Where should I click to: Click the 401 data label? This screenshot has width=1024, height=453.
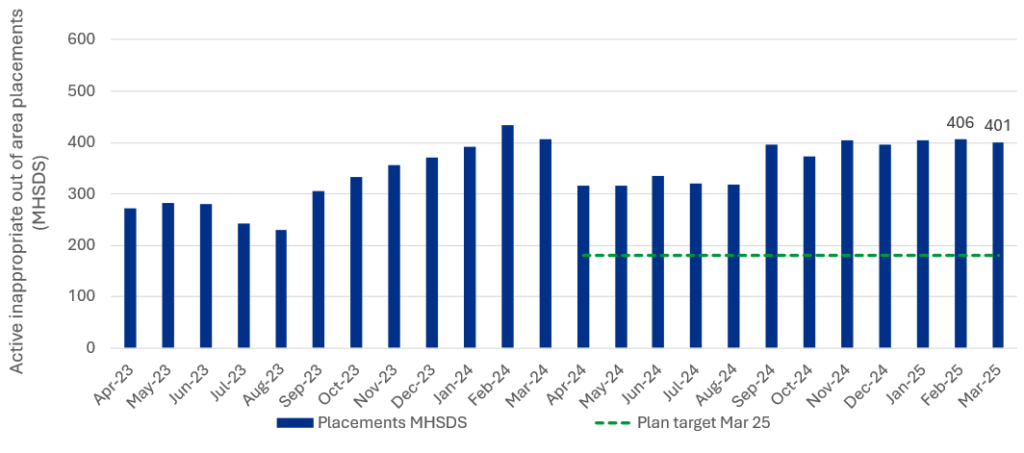[x=998, y=126]
